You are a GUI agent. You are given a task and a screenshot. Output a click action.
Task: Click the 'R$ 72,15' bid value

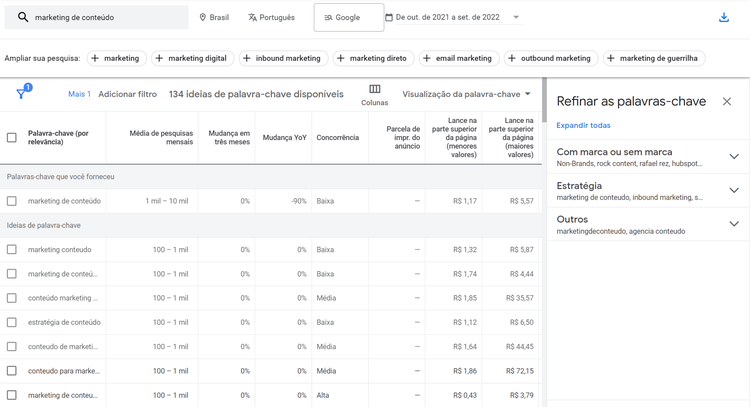(520, 371)
